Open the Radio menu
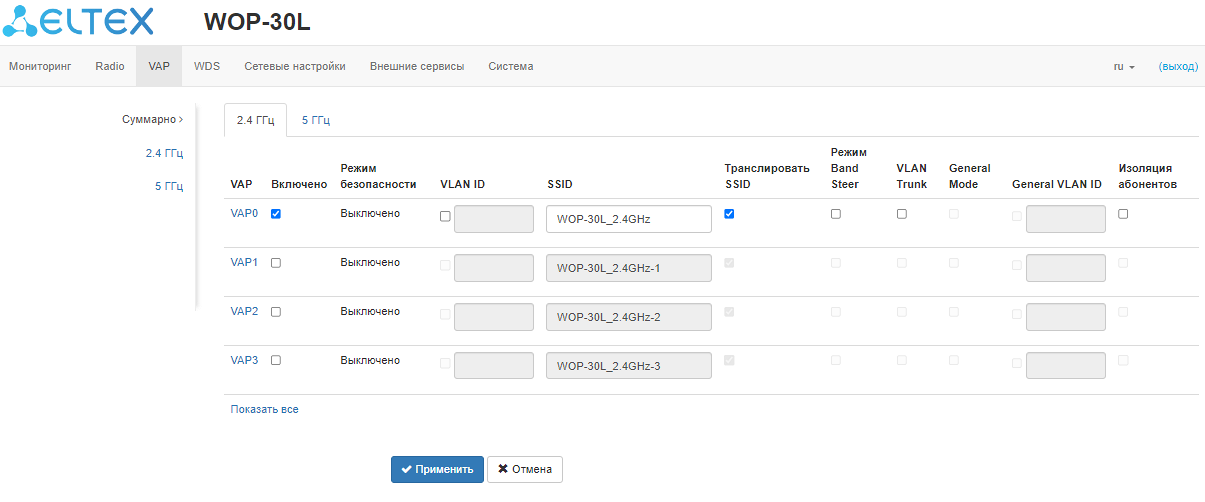 pyautogui.click(x=110, y=67)
